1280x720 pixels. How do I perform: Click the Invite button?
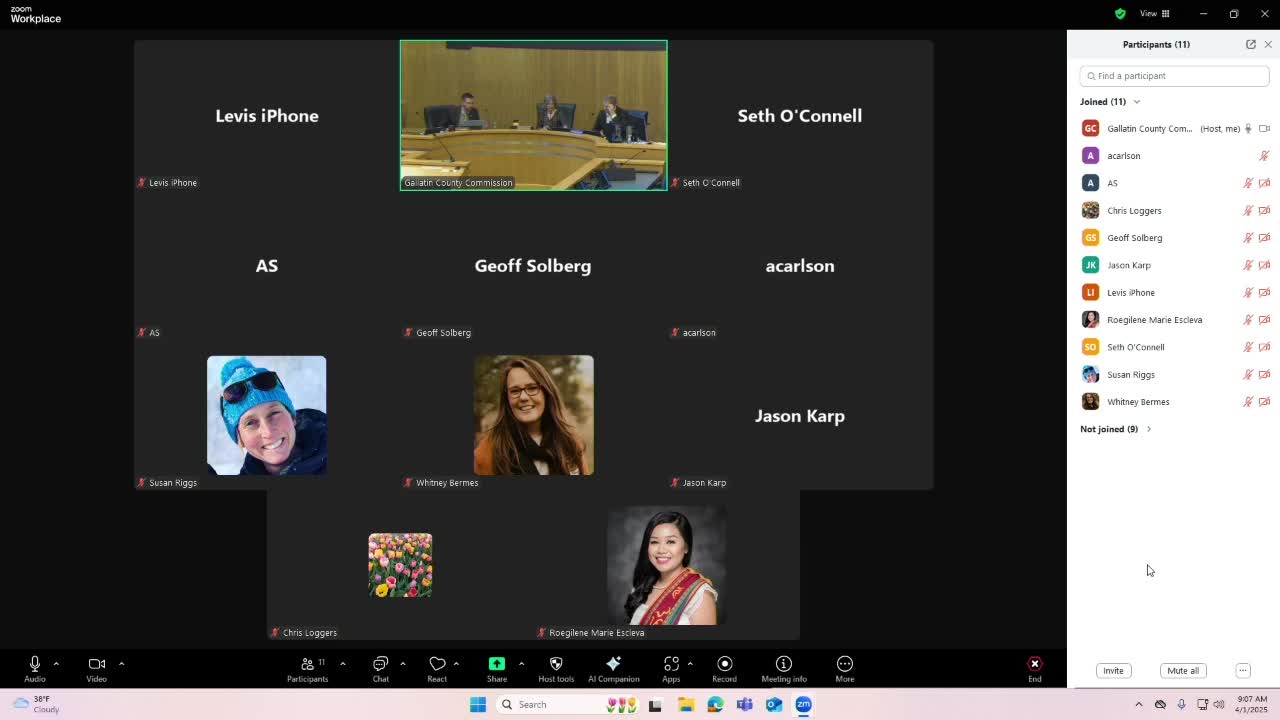pyautogui.click(x=1113, y=671)
